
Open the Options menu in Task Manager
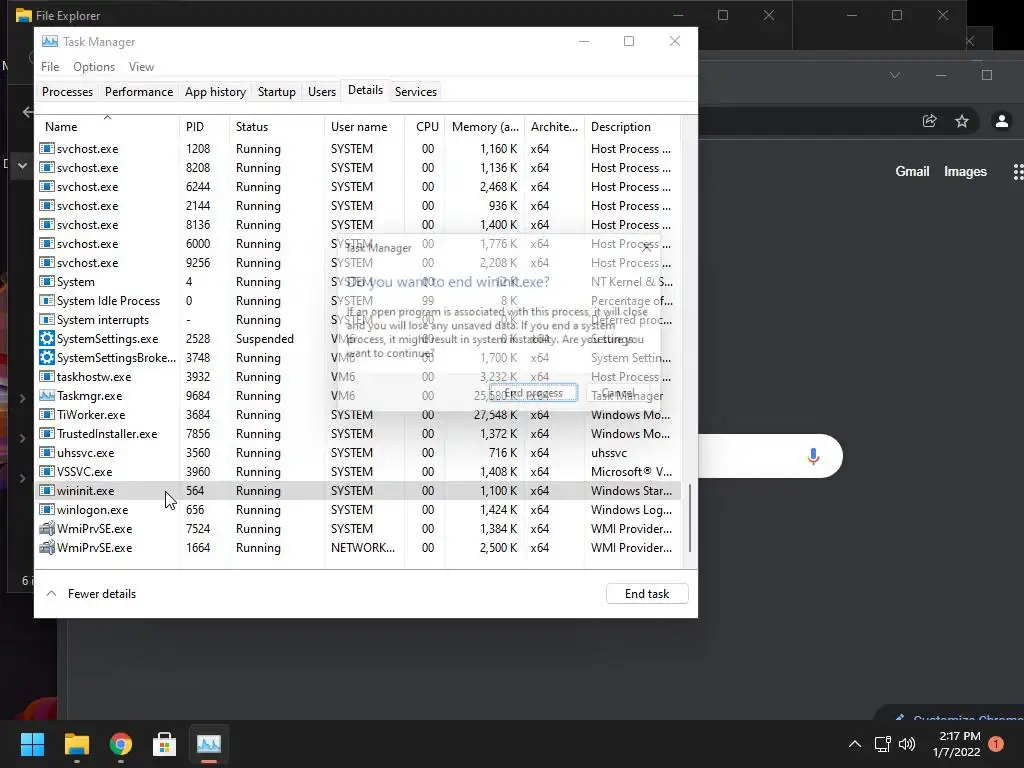(x=94, y=67)
